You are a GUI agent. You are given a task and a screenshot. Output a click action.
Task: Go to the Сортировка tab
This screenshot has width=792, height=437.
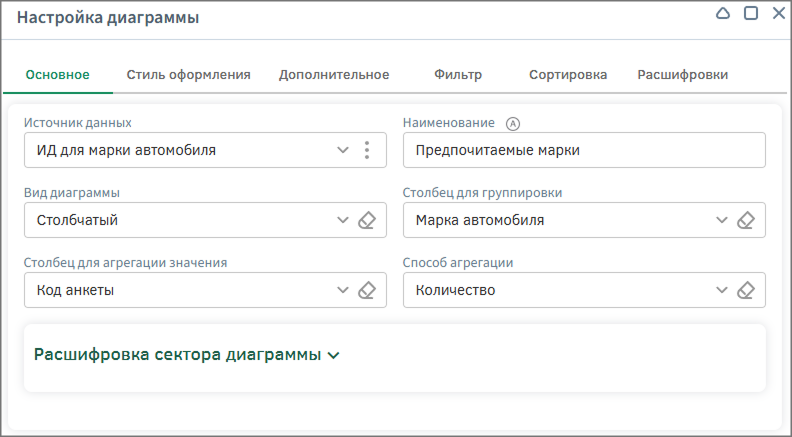[x=568, y=75]
